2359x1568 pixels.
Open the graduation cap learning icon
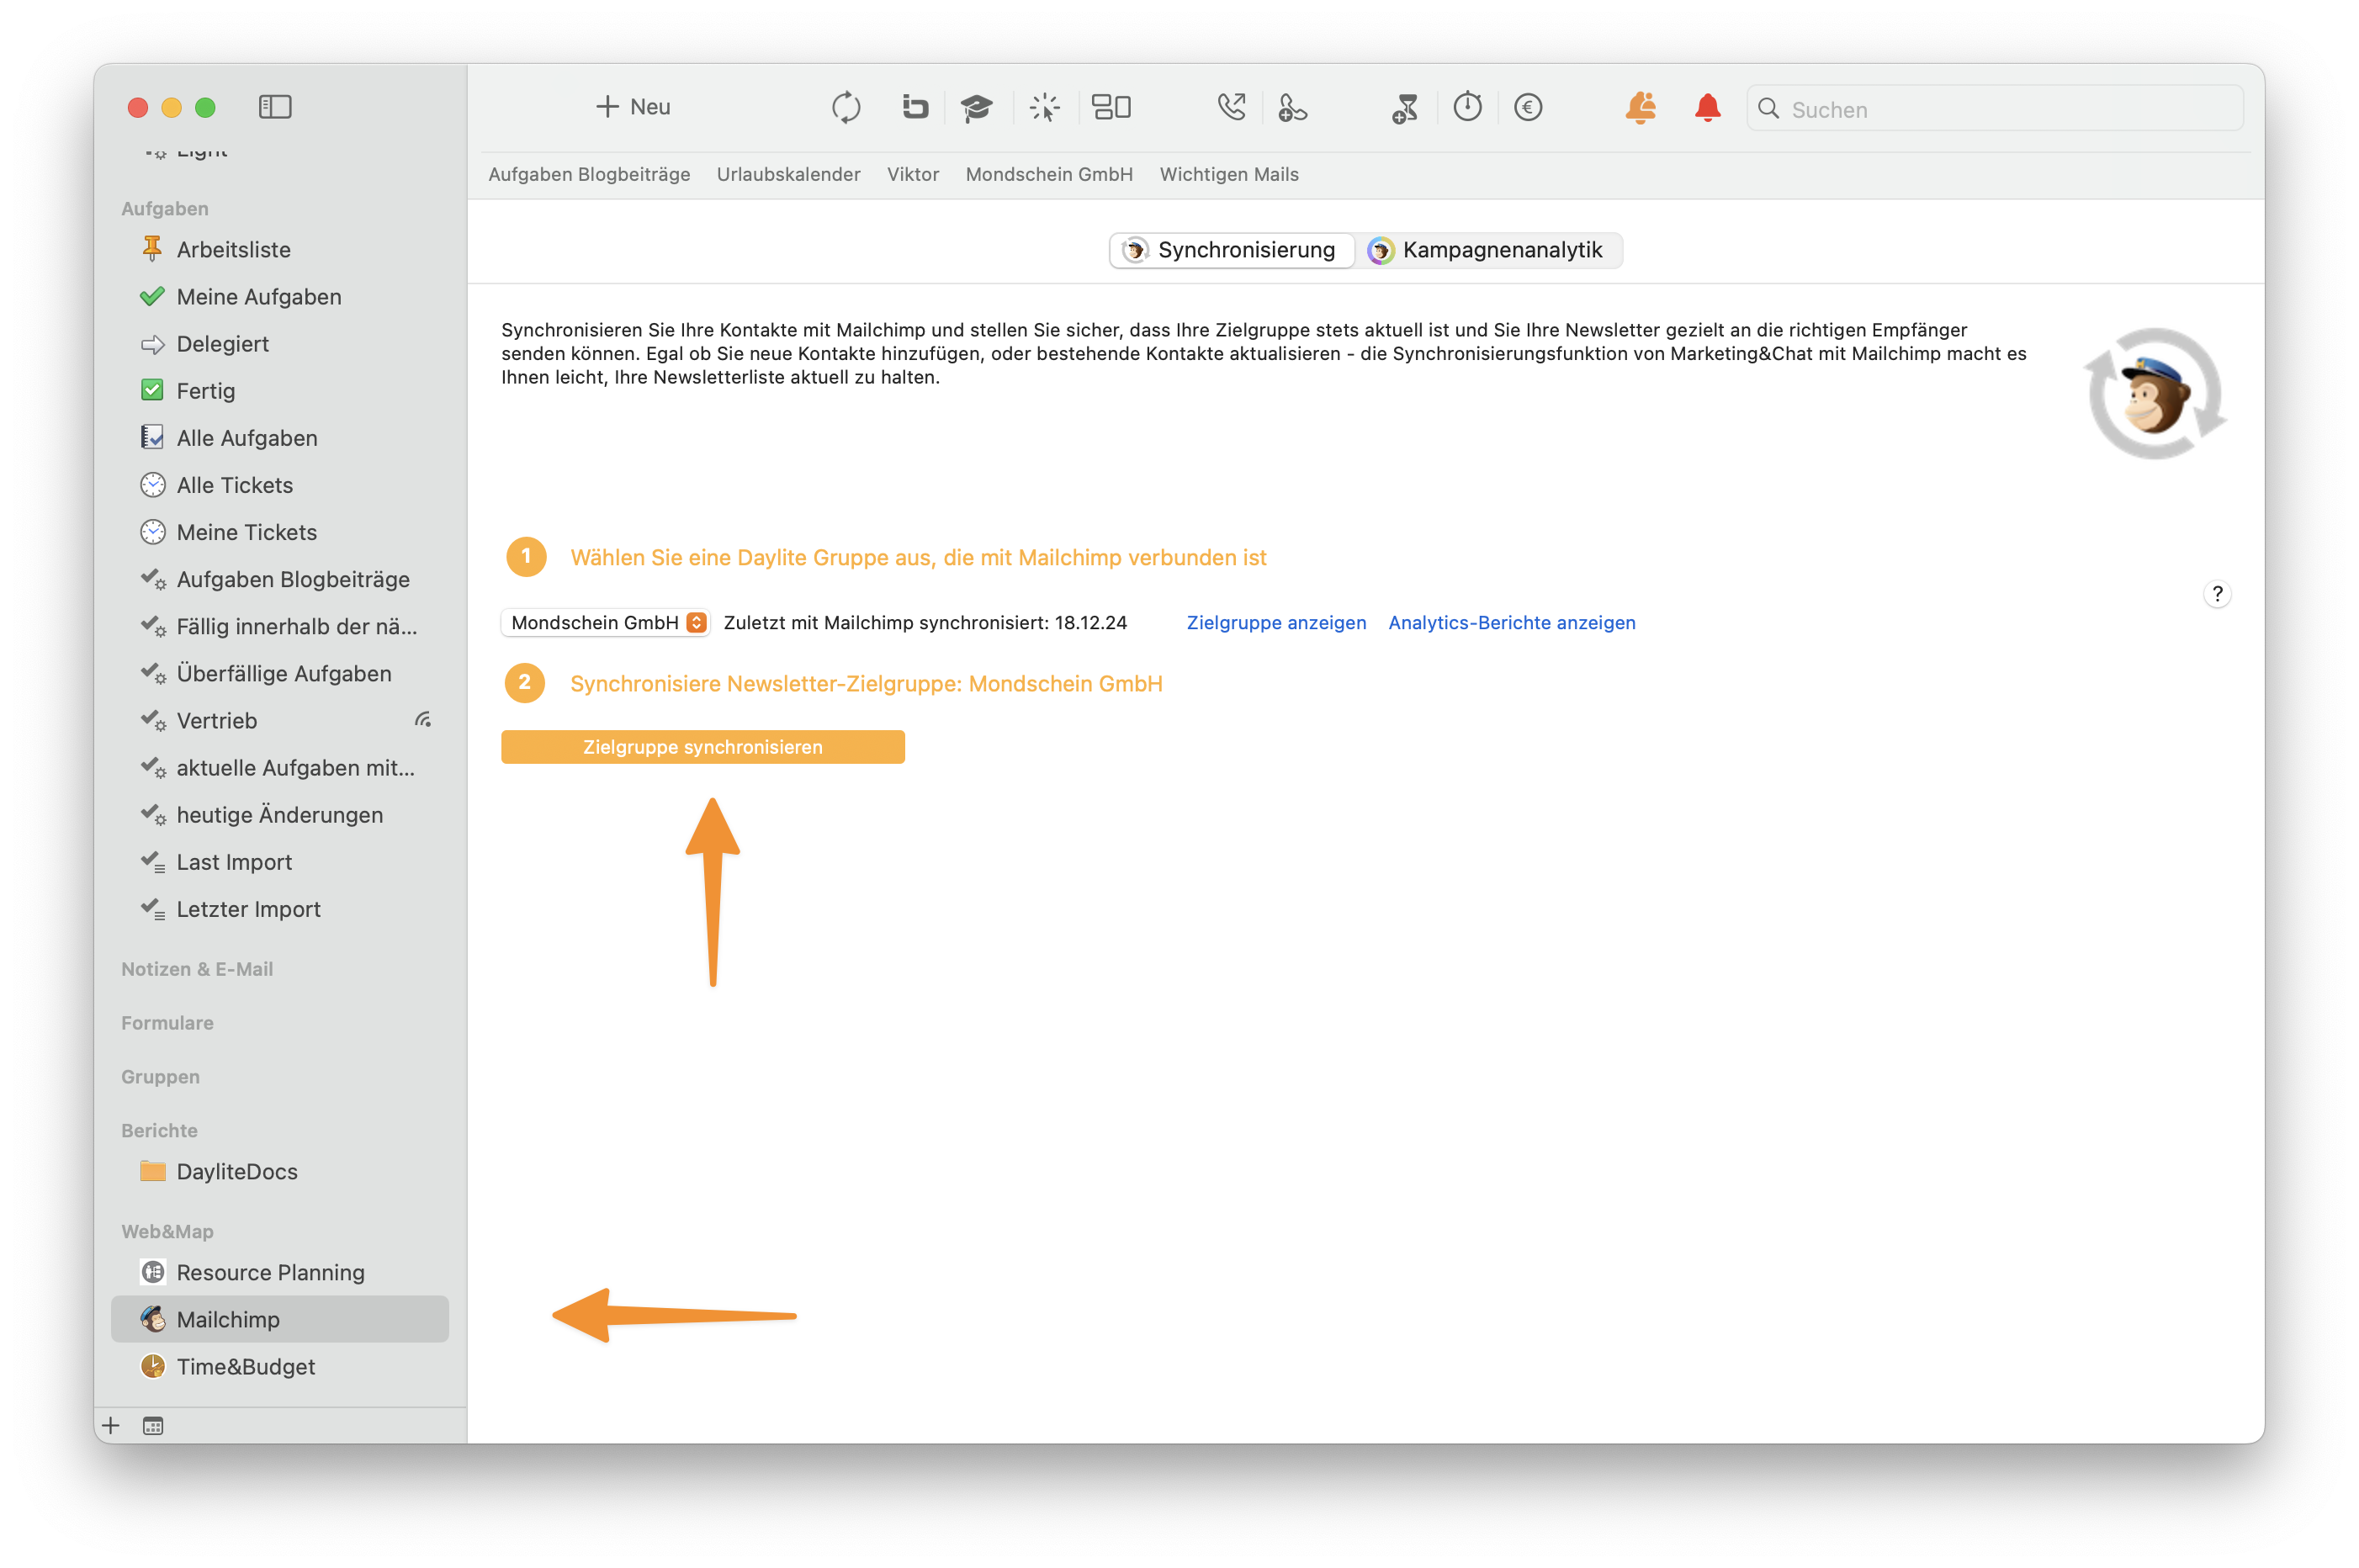point(976,107)
